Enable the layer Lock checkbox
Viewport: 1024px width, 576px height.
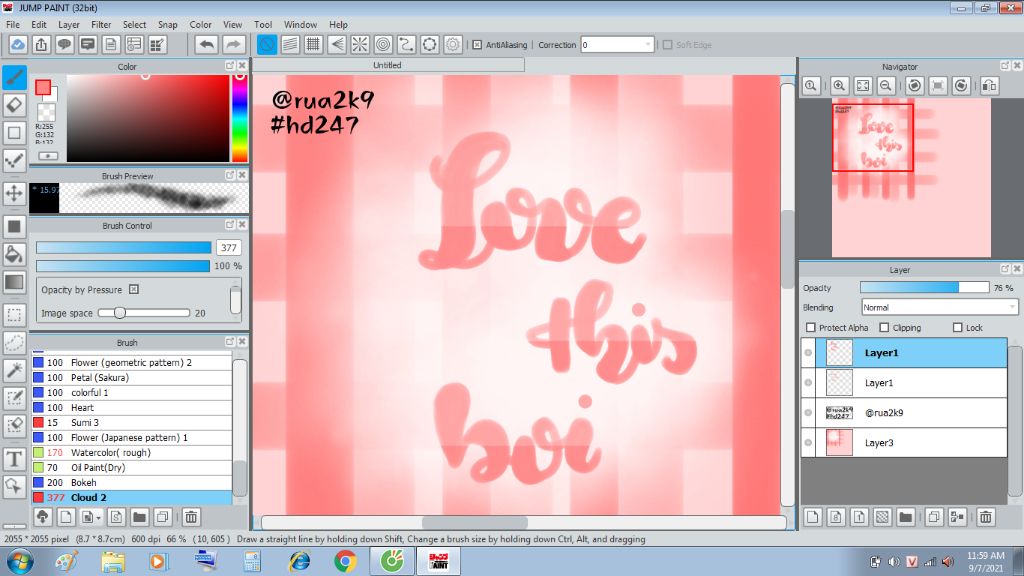coord(957,328)
